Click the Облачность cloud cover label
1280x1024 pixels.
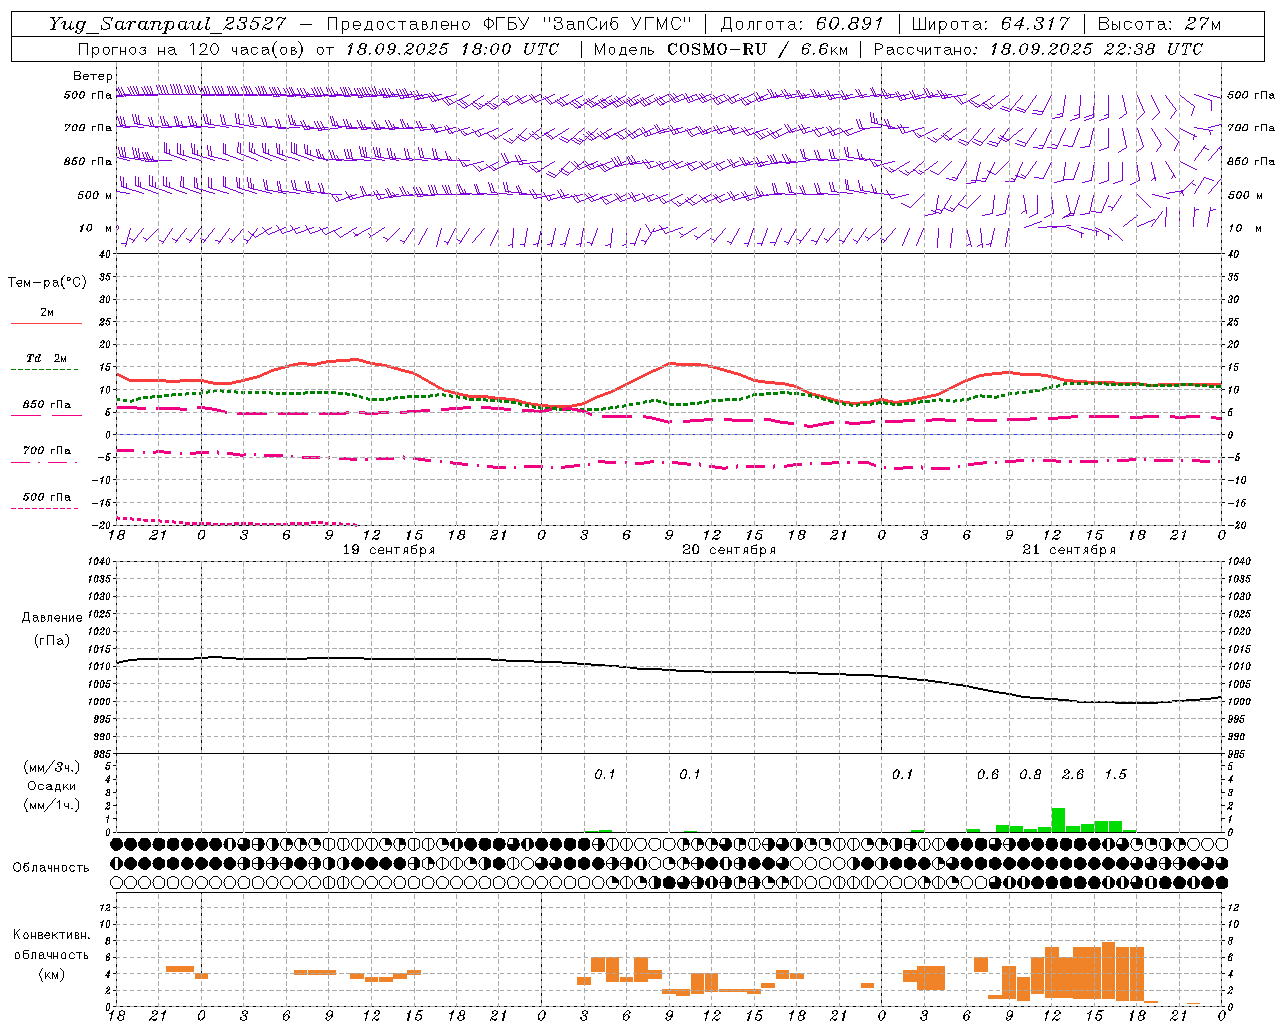pyautogui.click(x=51, y=868)
